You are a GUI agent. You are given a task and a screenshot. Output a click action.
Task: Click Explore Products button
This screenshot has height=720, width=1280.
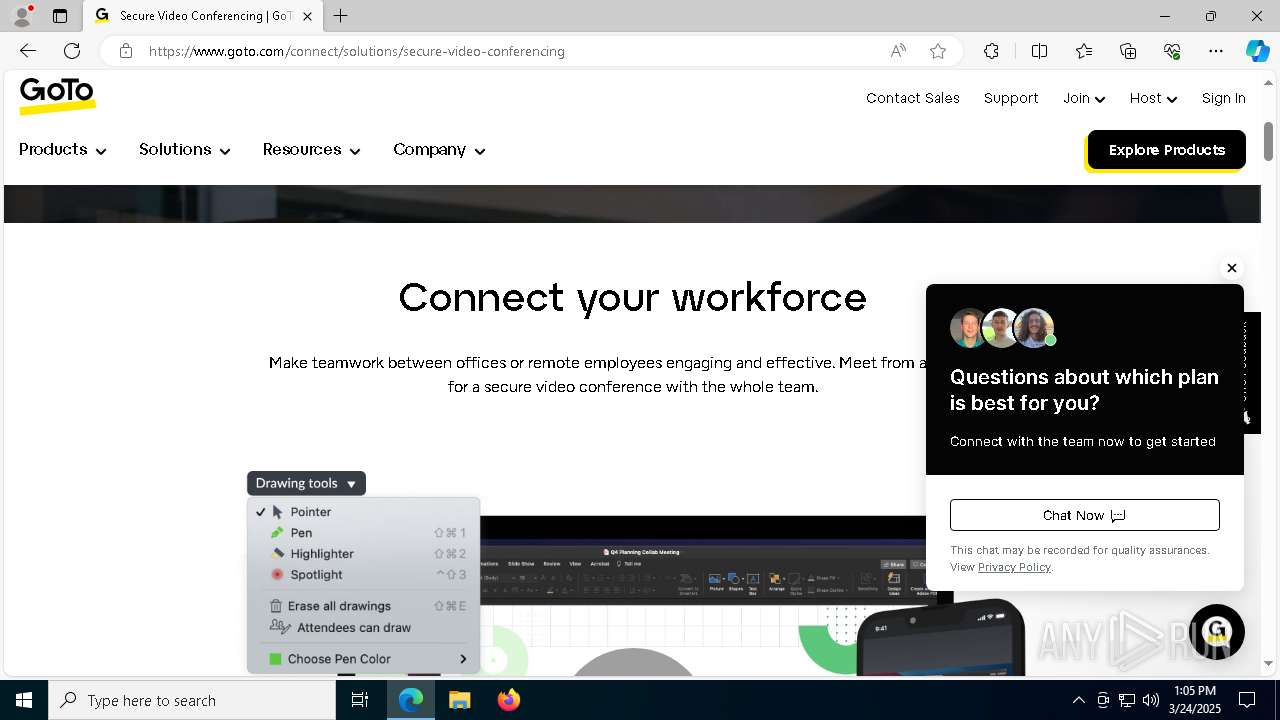pyautogui.click(x=1166, y=150)
